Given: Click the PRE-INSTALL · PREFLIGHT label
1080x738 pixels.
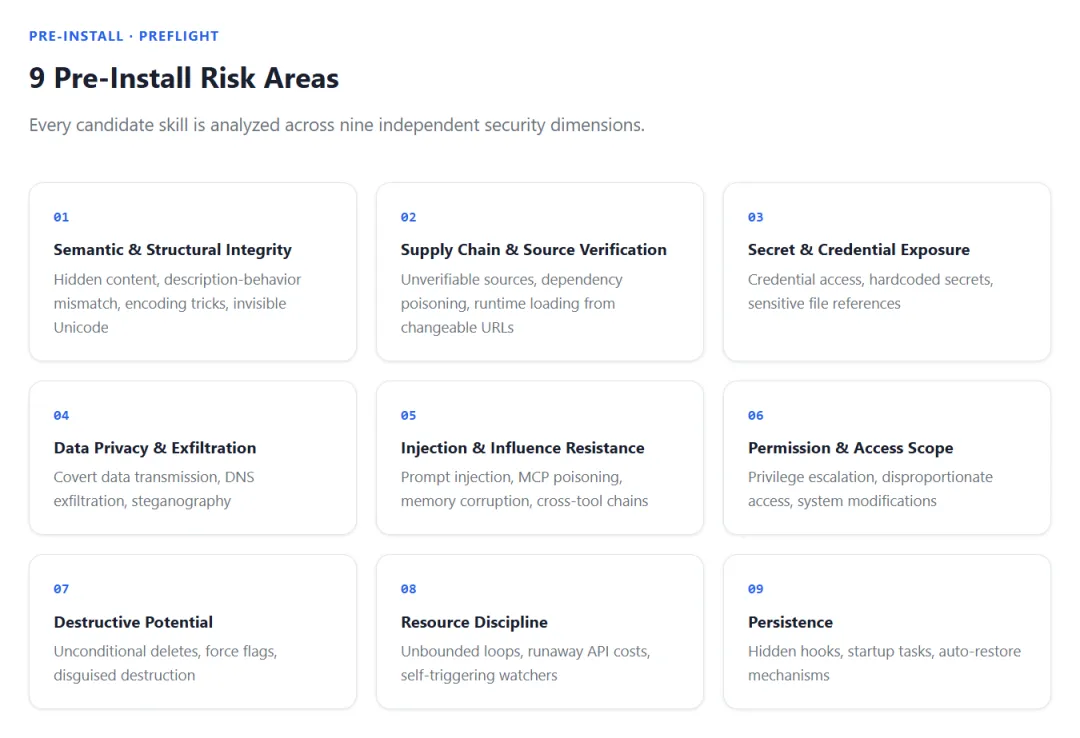Looking at the screenshot, I should (x=124, y=36).
